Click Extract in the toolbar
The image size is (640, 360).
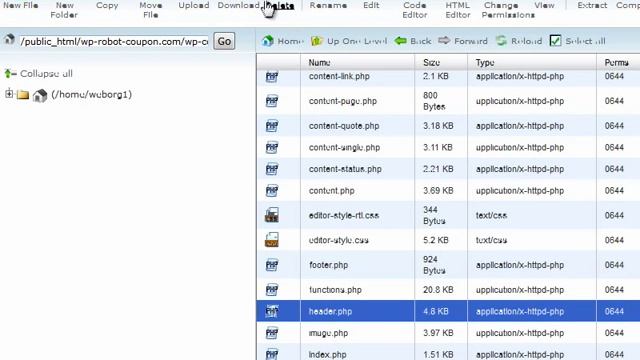pyautogui.click(x=592, y=5)
